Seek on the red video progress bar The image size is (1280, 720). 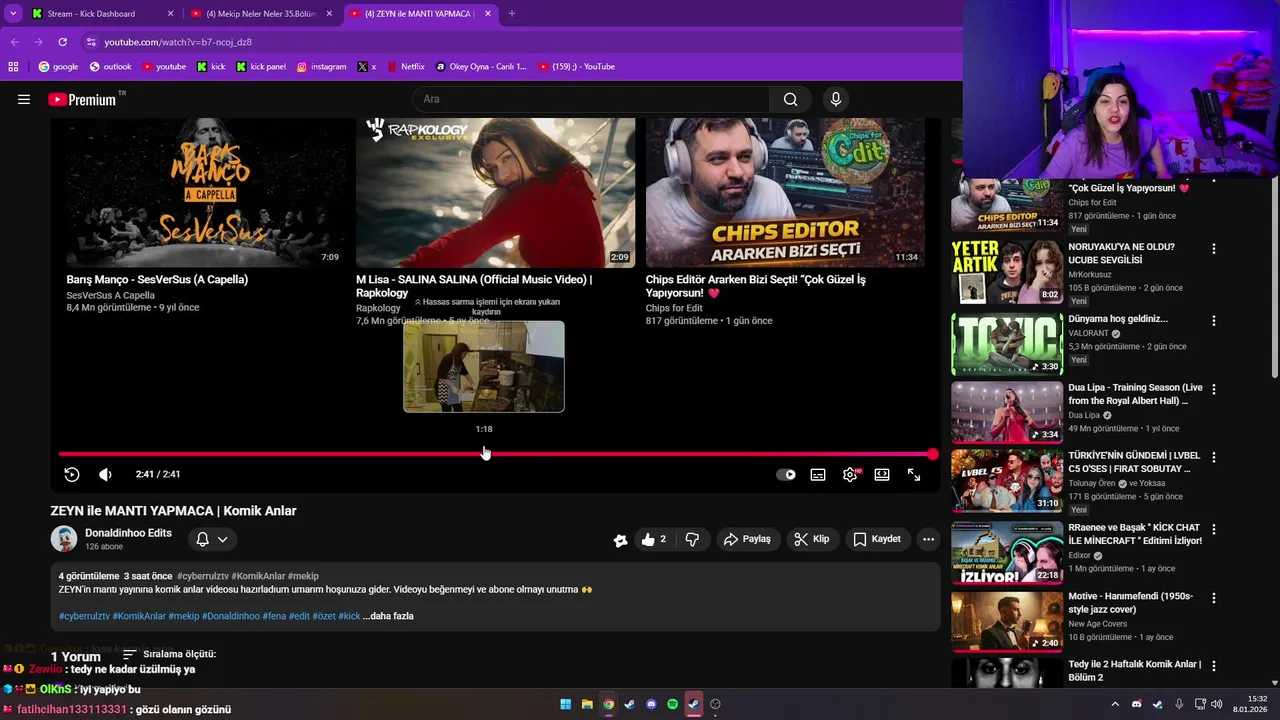(x=495, y=454)
